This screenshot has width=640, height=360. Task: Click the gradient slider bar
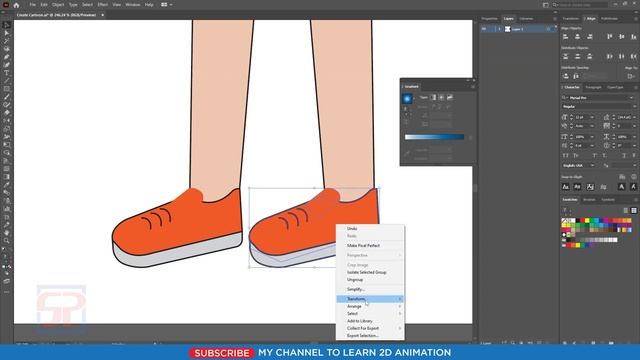(434, 137)
